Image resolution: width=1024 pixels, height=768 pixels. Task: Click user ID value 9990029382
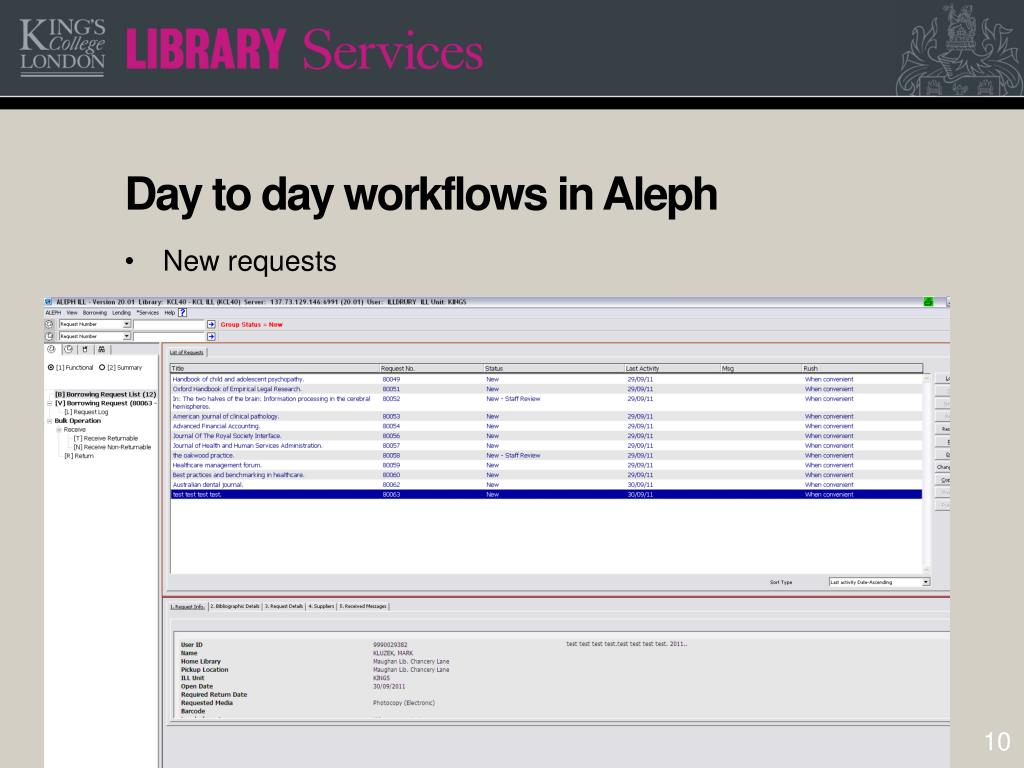tap(390, 645)
